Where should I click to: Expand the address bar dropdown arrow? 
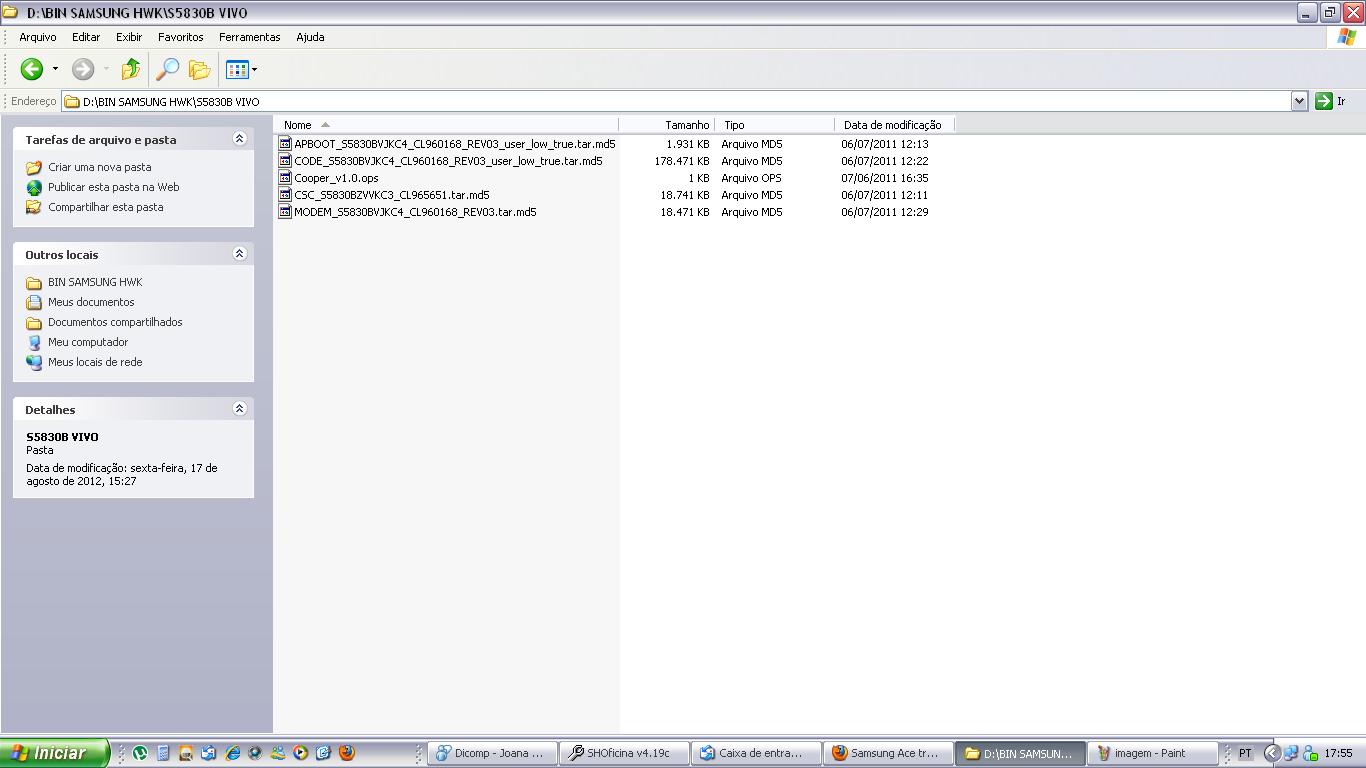[1299, 101]
